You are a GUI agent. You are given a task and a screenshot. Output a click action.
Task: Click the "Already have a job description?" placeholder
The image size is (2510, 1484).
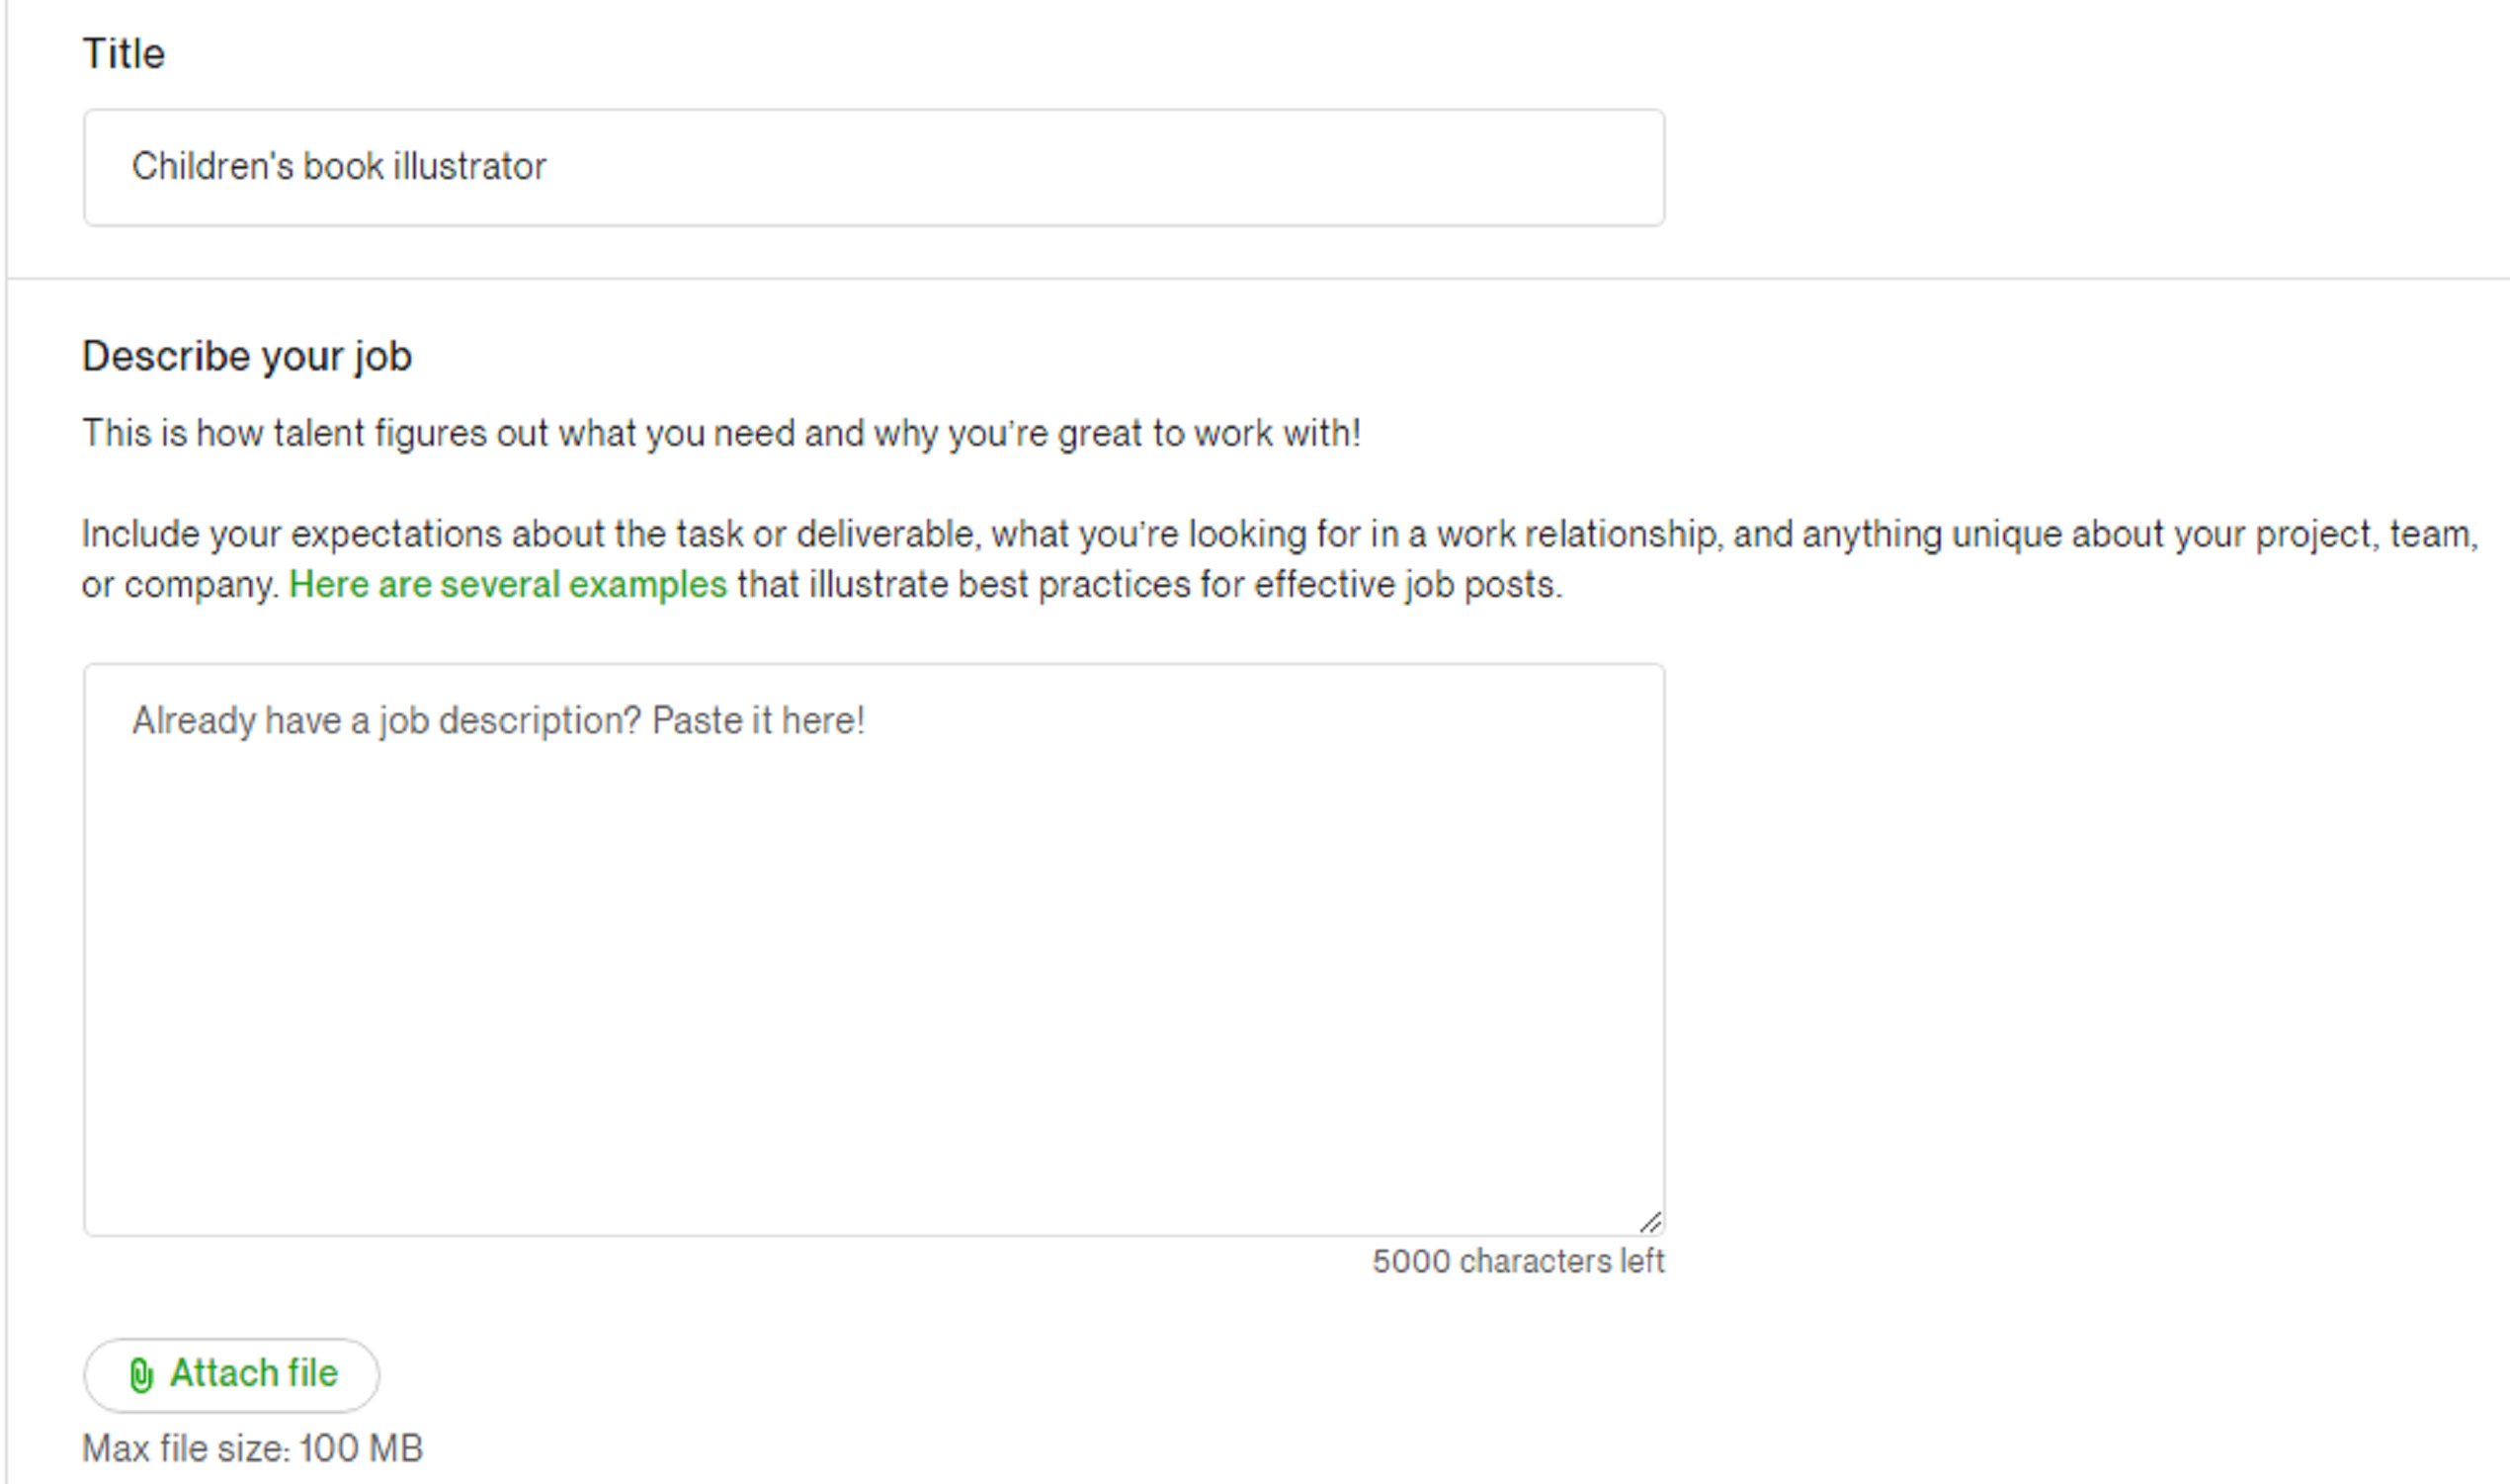498,721
